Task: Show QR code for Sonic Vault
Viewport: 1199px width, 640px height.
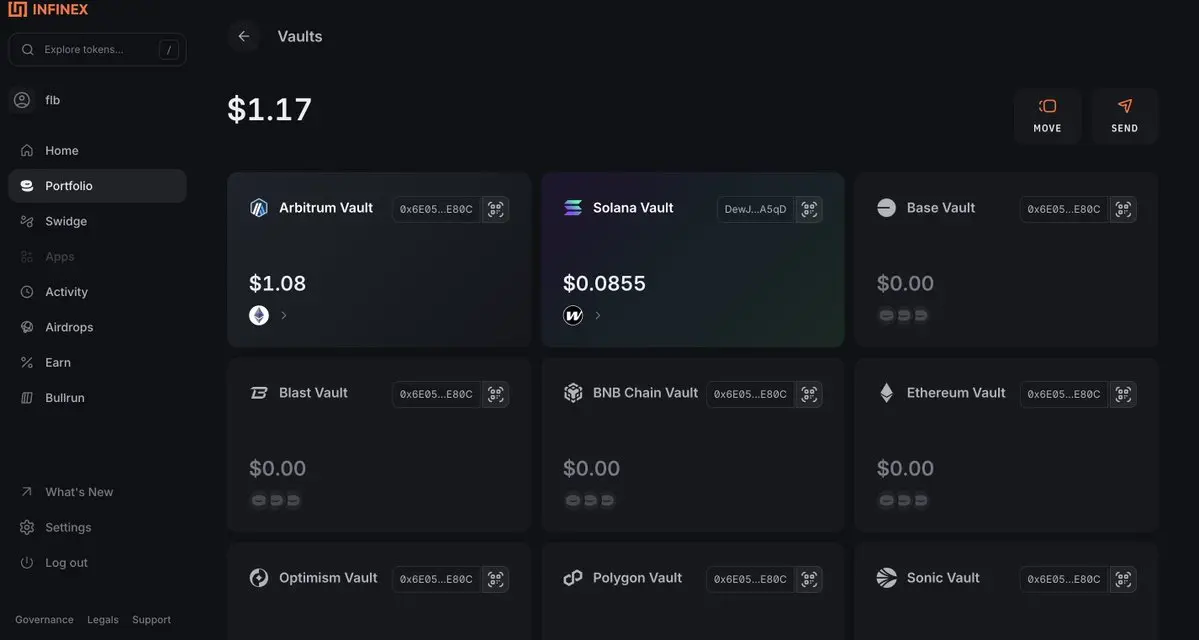Action: coord(1123,580)
